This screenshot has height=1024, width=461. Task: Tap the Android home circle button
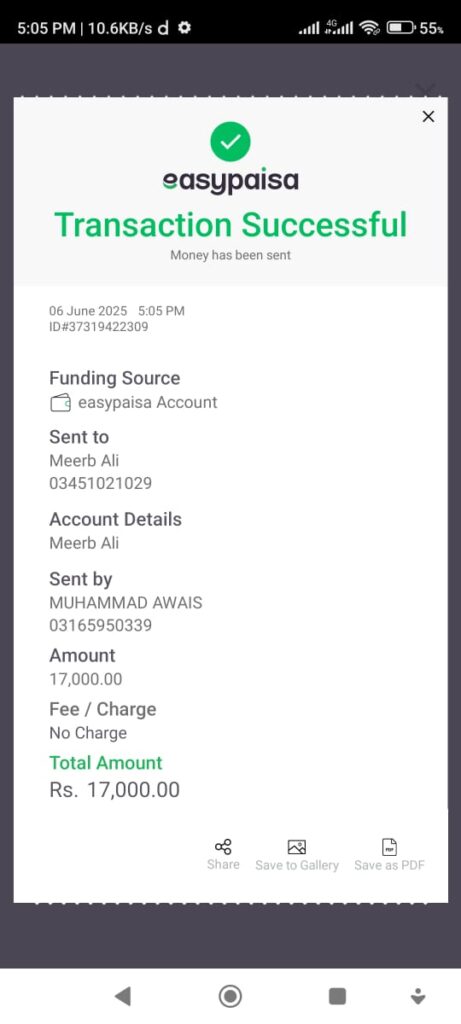(x=230, y=996)
